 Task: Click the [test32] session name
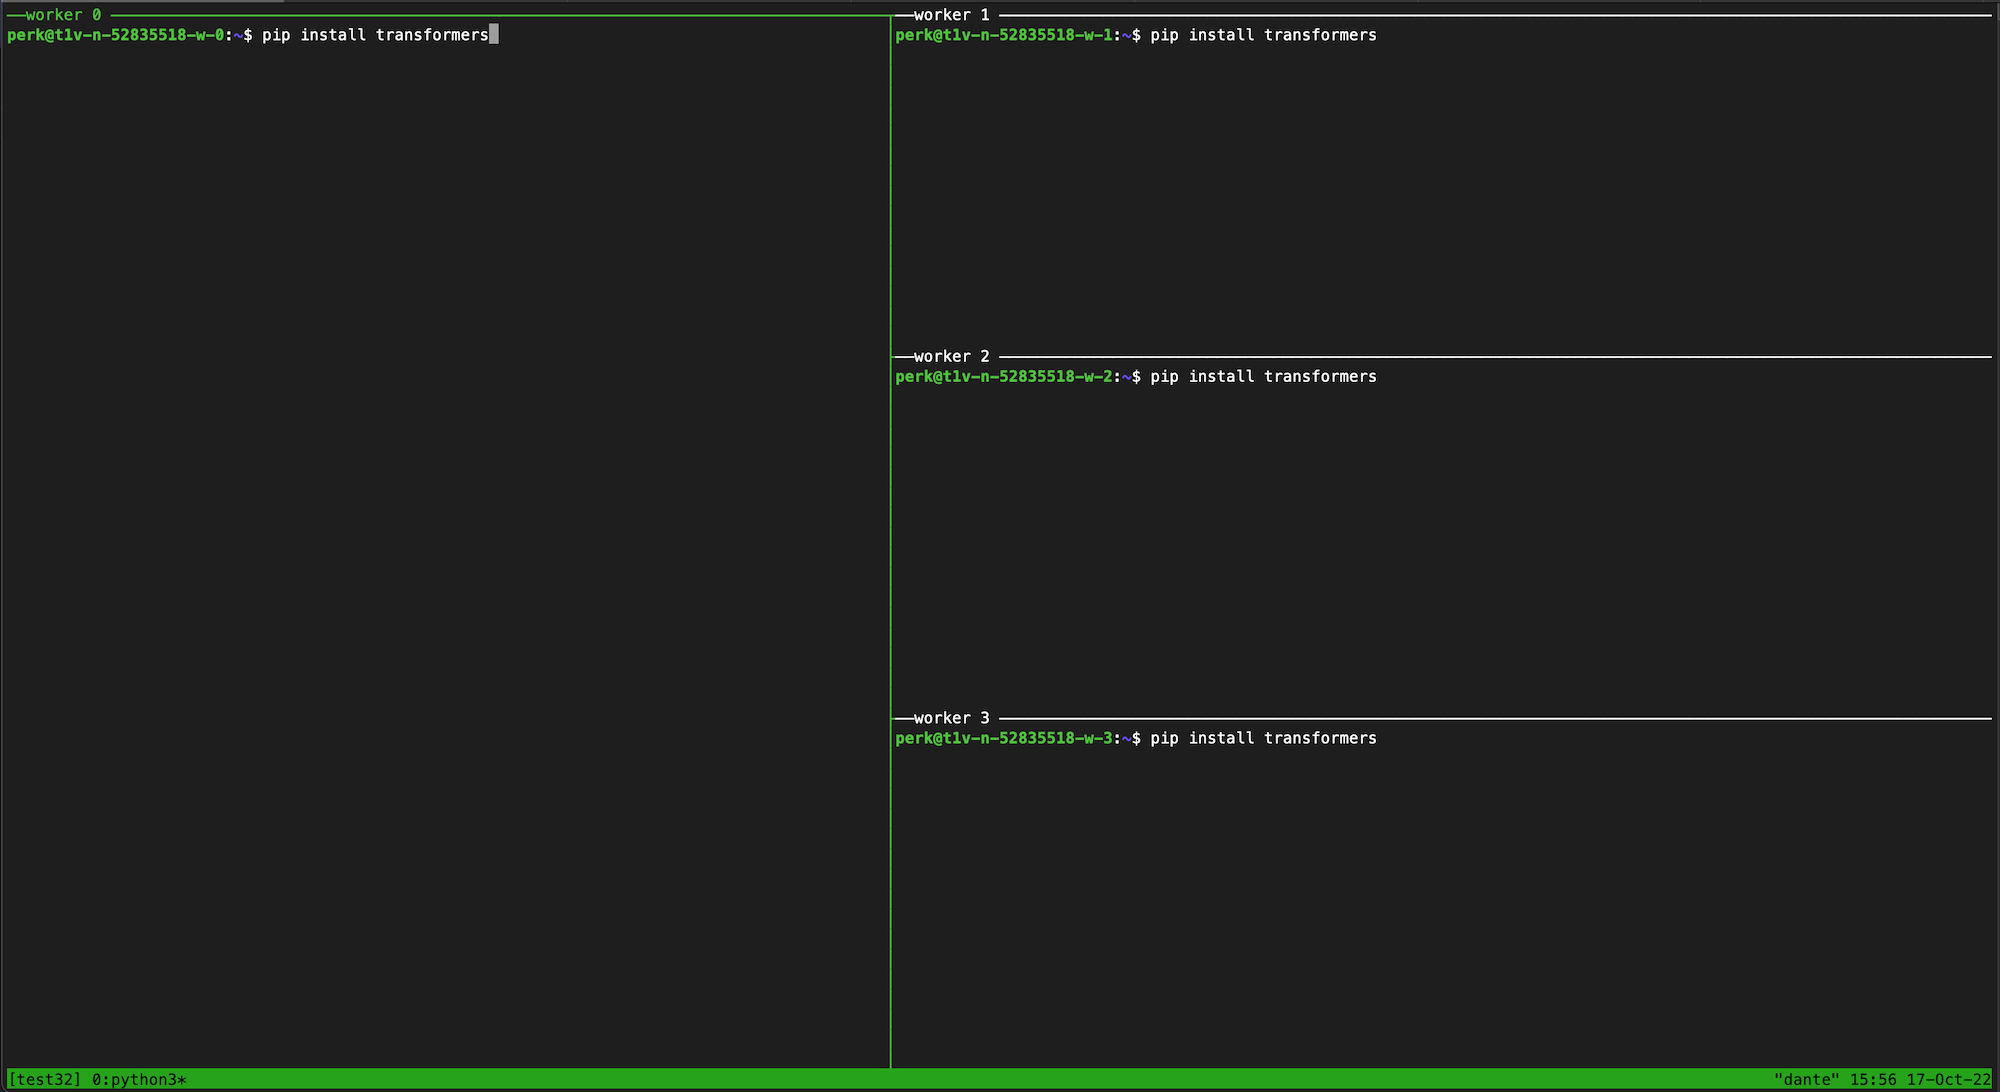[45, 1080]
